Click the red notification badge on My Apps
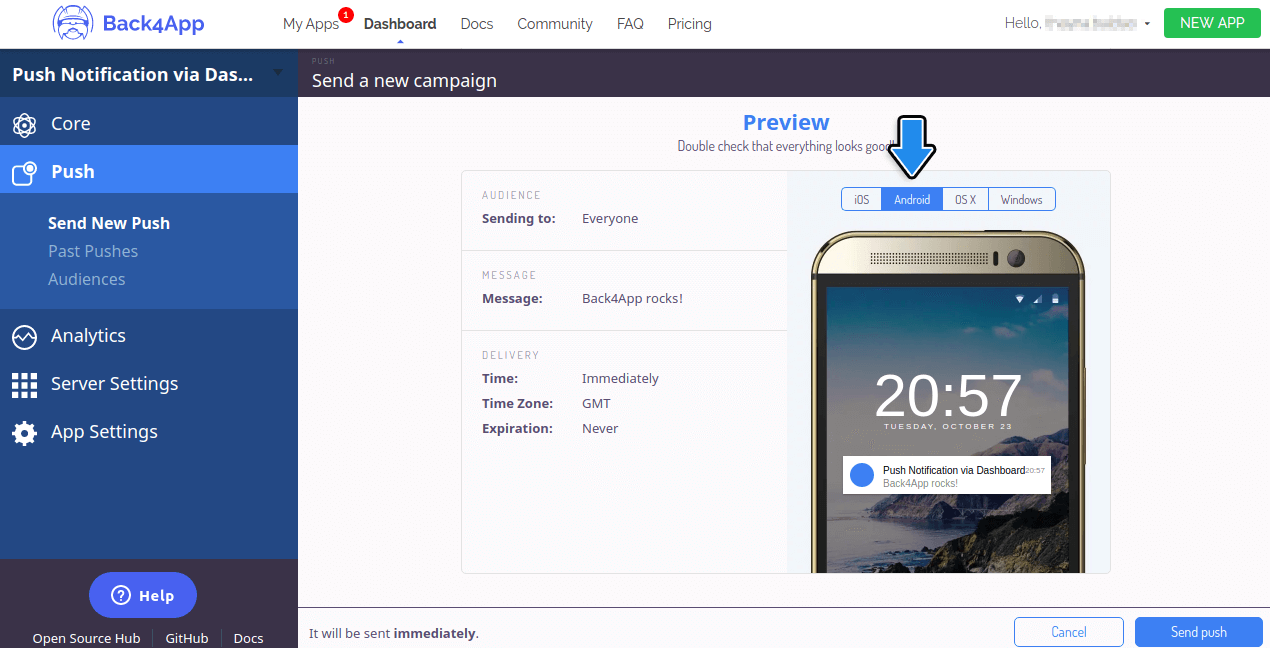This screenshot has height=648, width=1270. click(346, 15)
